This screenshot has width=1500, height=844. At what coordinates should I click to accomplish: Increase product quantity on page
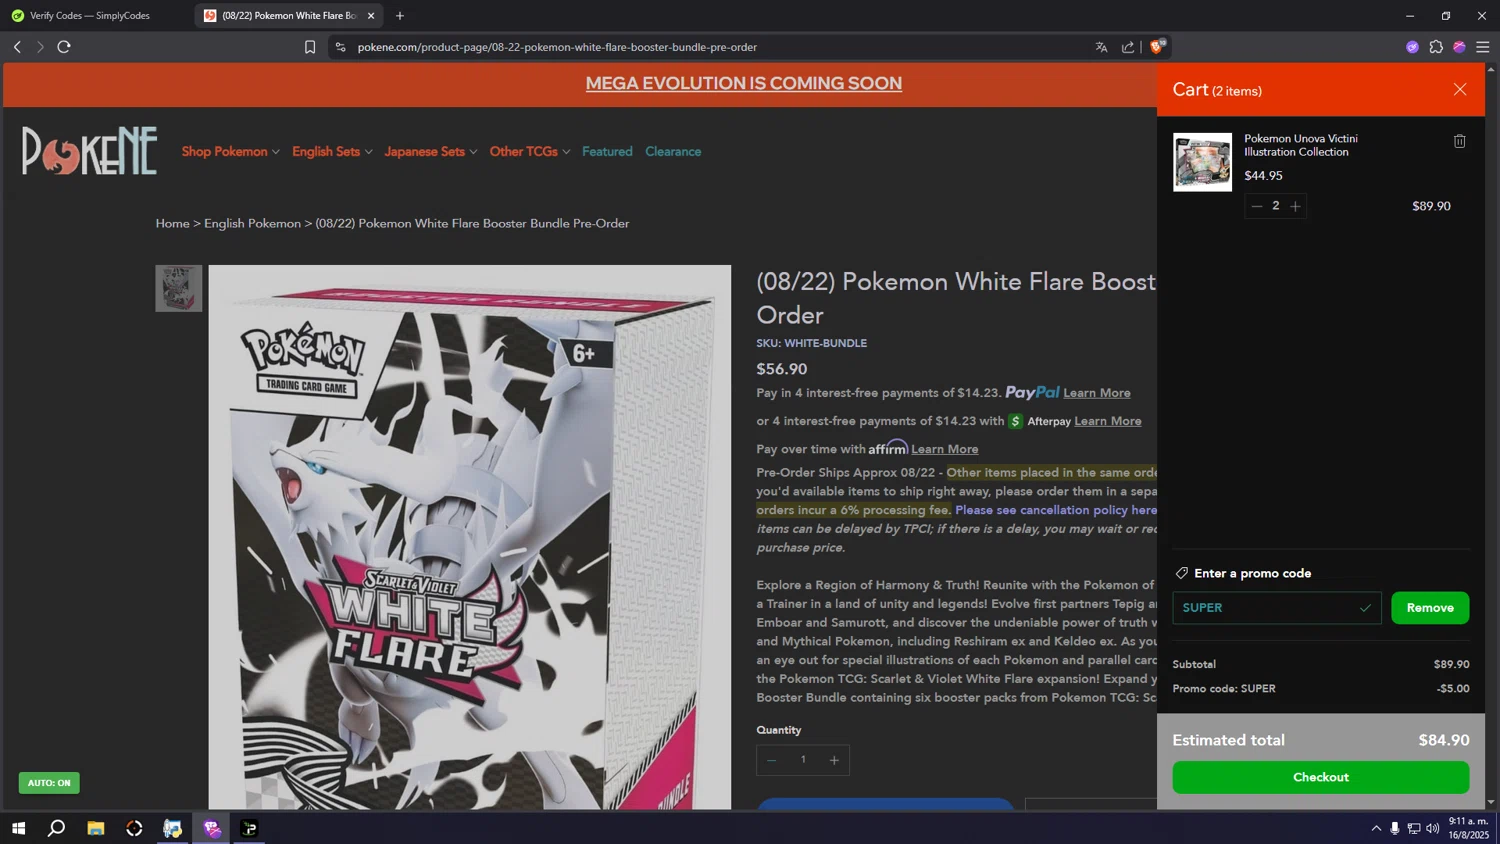[x=834, y=760]
